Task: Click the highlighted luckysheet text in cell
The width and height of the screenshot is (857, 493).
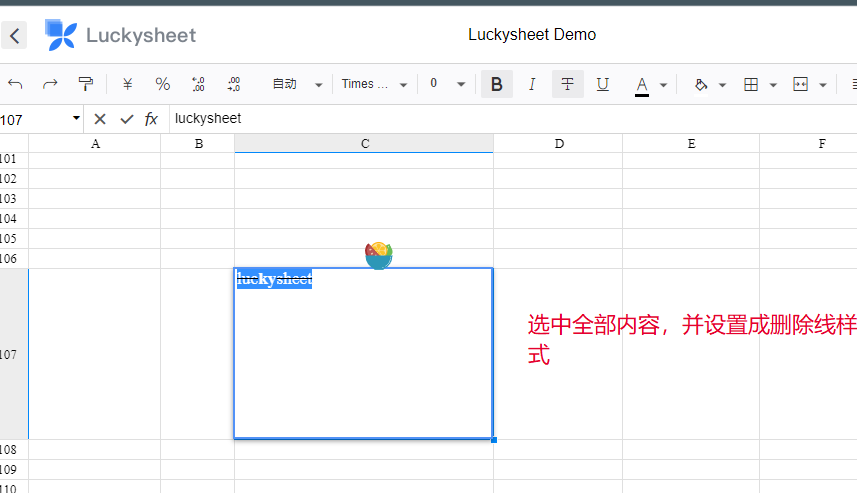Action: (x=274, y=279)
